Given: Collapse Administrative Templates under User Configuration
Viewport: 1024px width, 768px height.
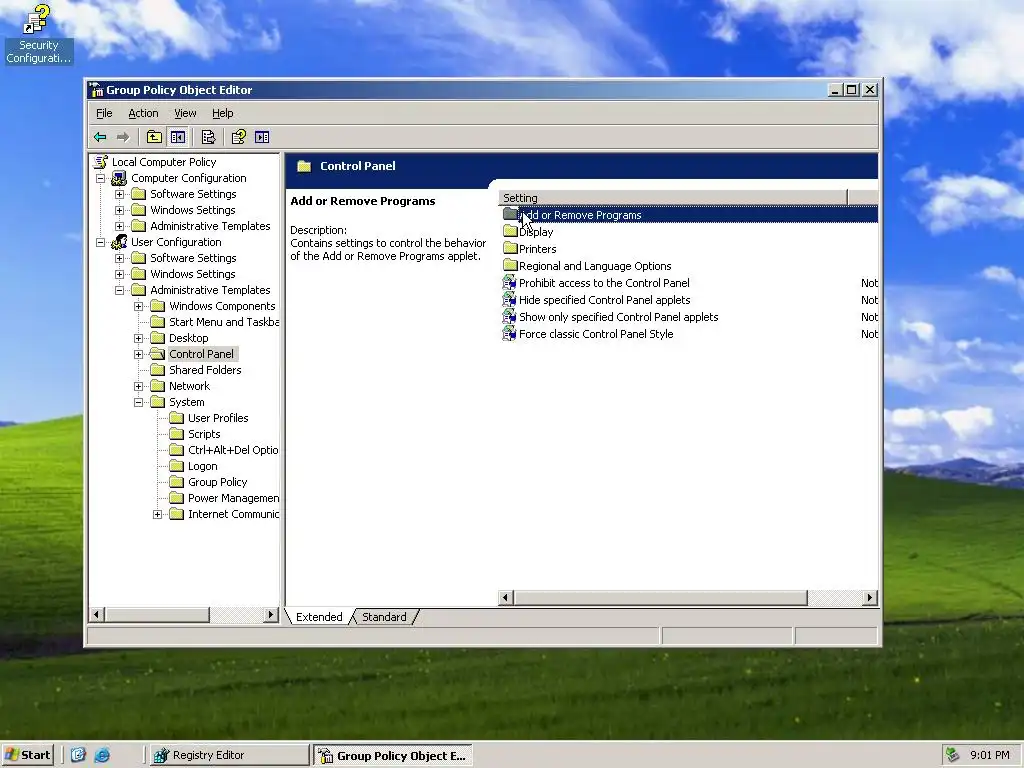Looking at the screenshot, I should [x=120, y=290].
